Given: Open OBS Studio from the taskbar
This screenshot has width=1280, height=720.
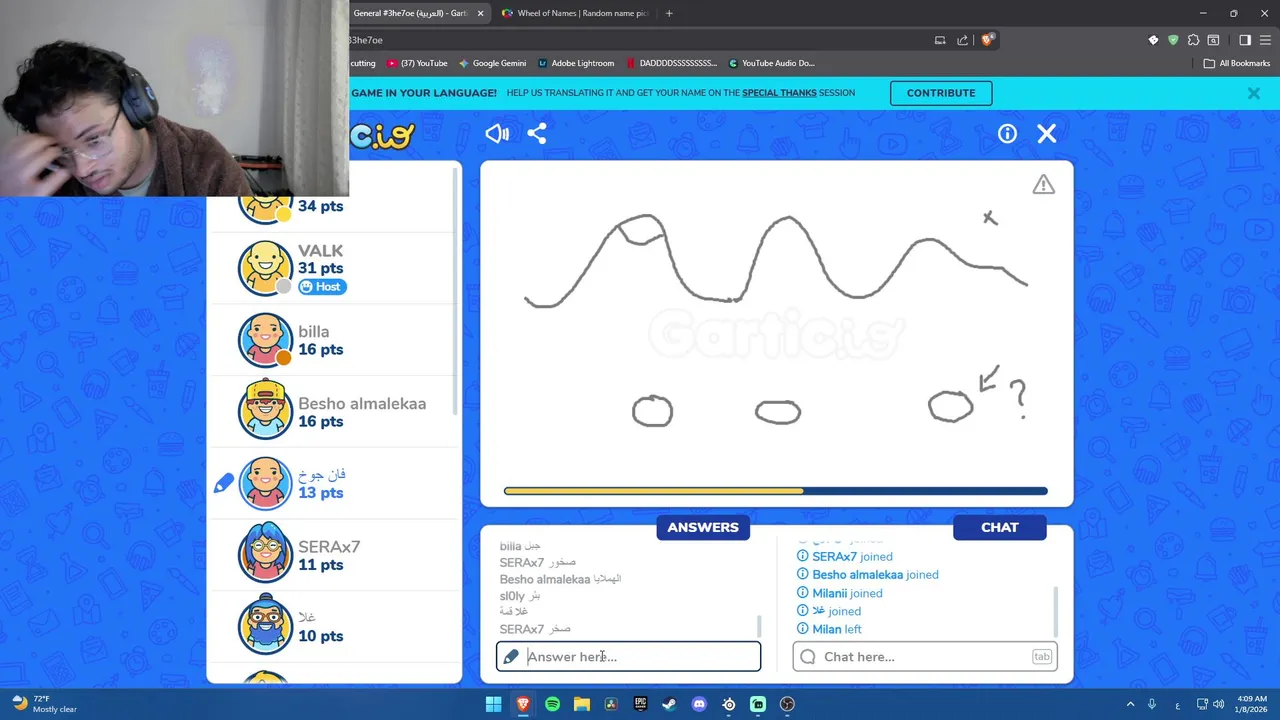Looking at the screenshot, I should coord(787,704).
